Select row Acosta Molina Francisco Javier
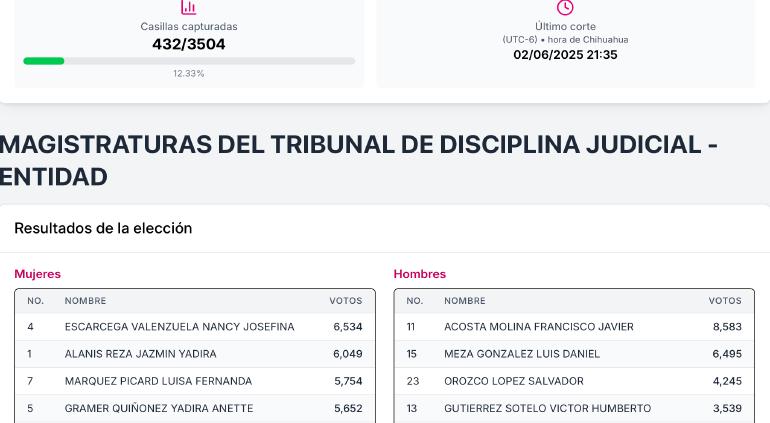Viewport: 770px width, 423px height. 574,327
